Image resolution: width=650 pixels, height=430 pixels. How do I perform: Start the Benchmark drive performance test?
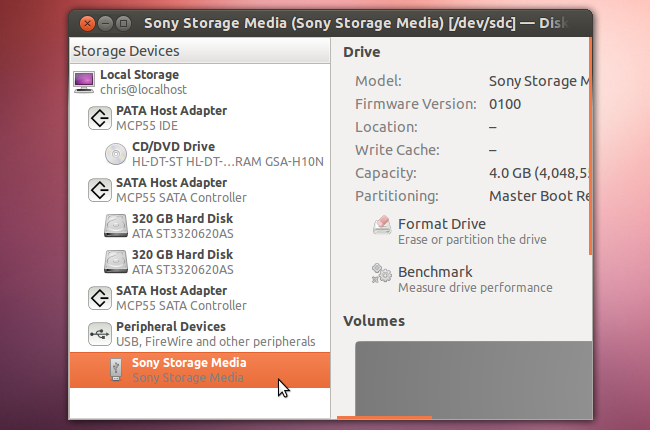tap(435, 272)
